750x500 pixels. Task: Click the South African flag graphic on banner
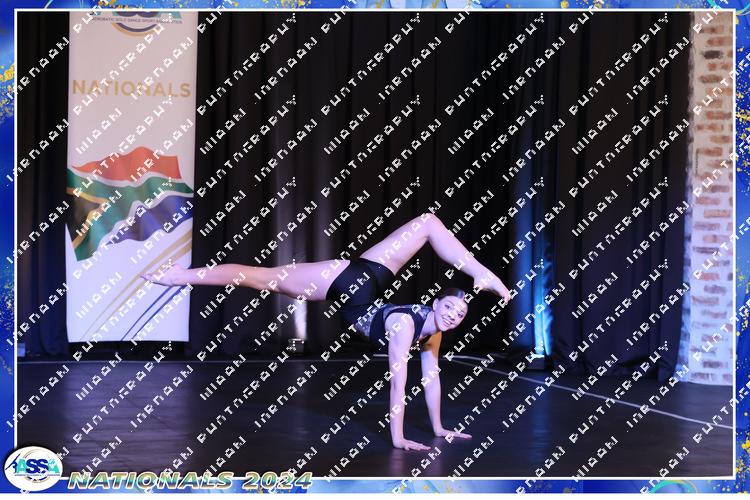coord(130,202)
